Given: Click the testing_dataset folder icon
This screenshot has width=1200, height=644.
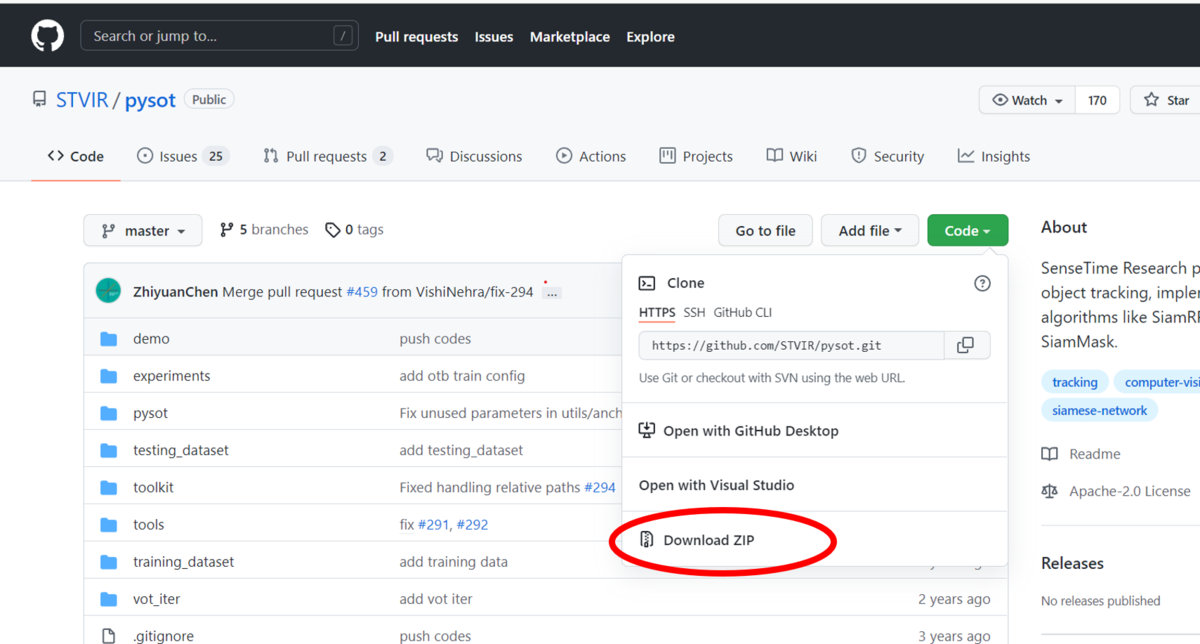Looking at the screenshot, I should pos(109,450).
